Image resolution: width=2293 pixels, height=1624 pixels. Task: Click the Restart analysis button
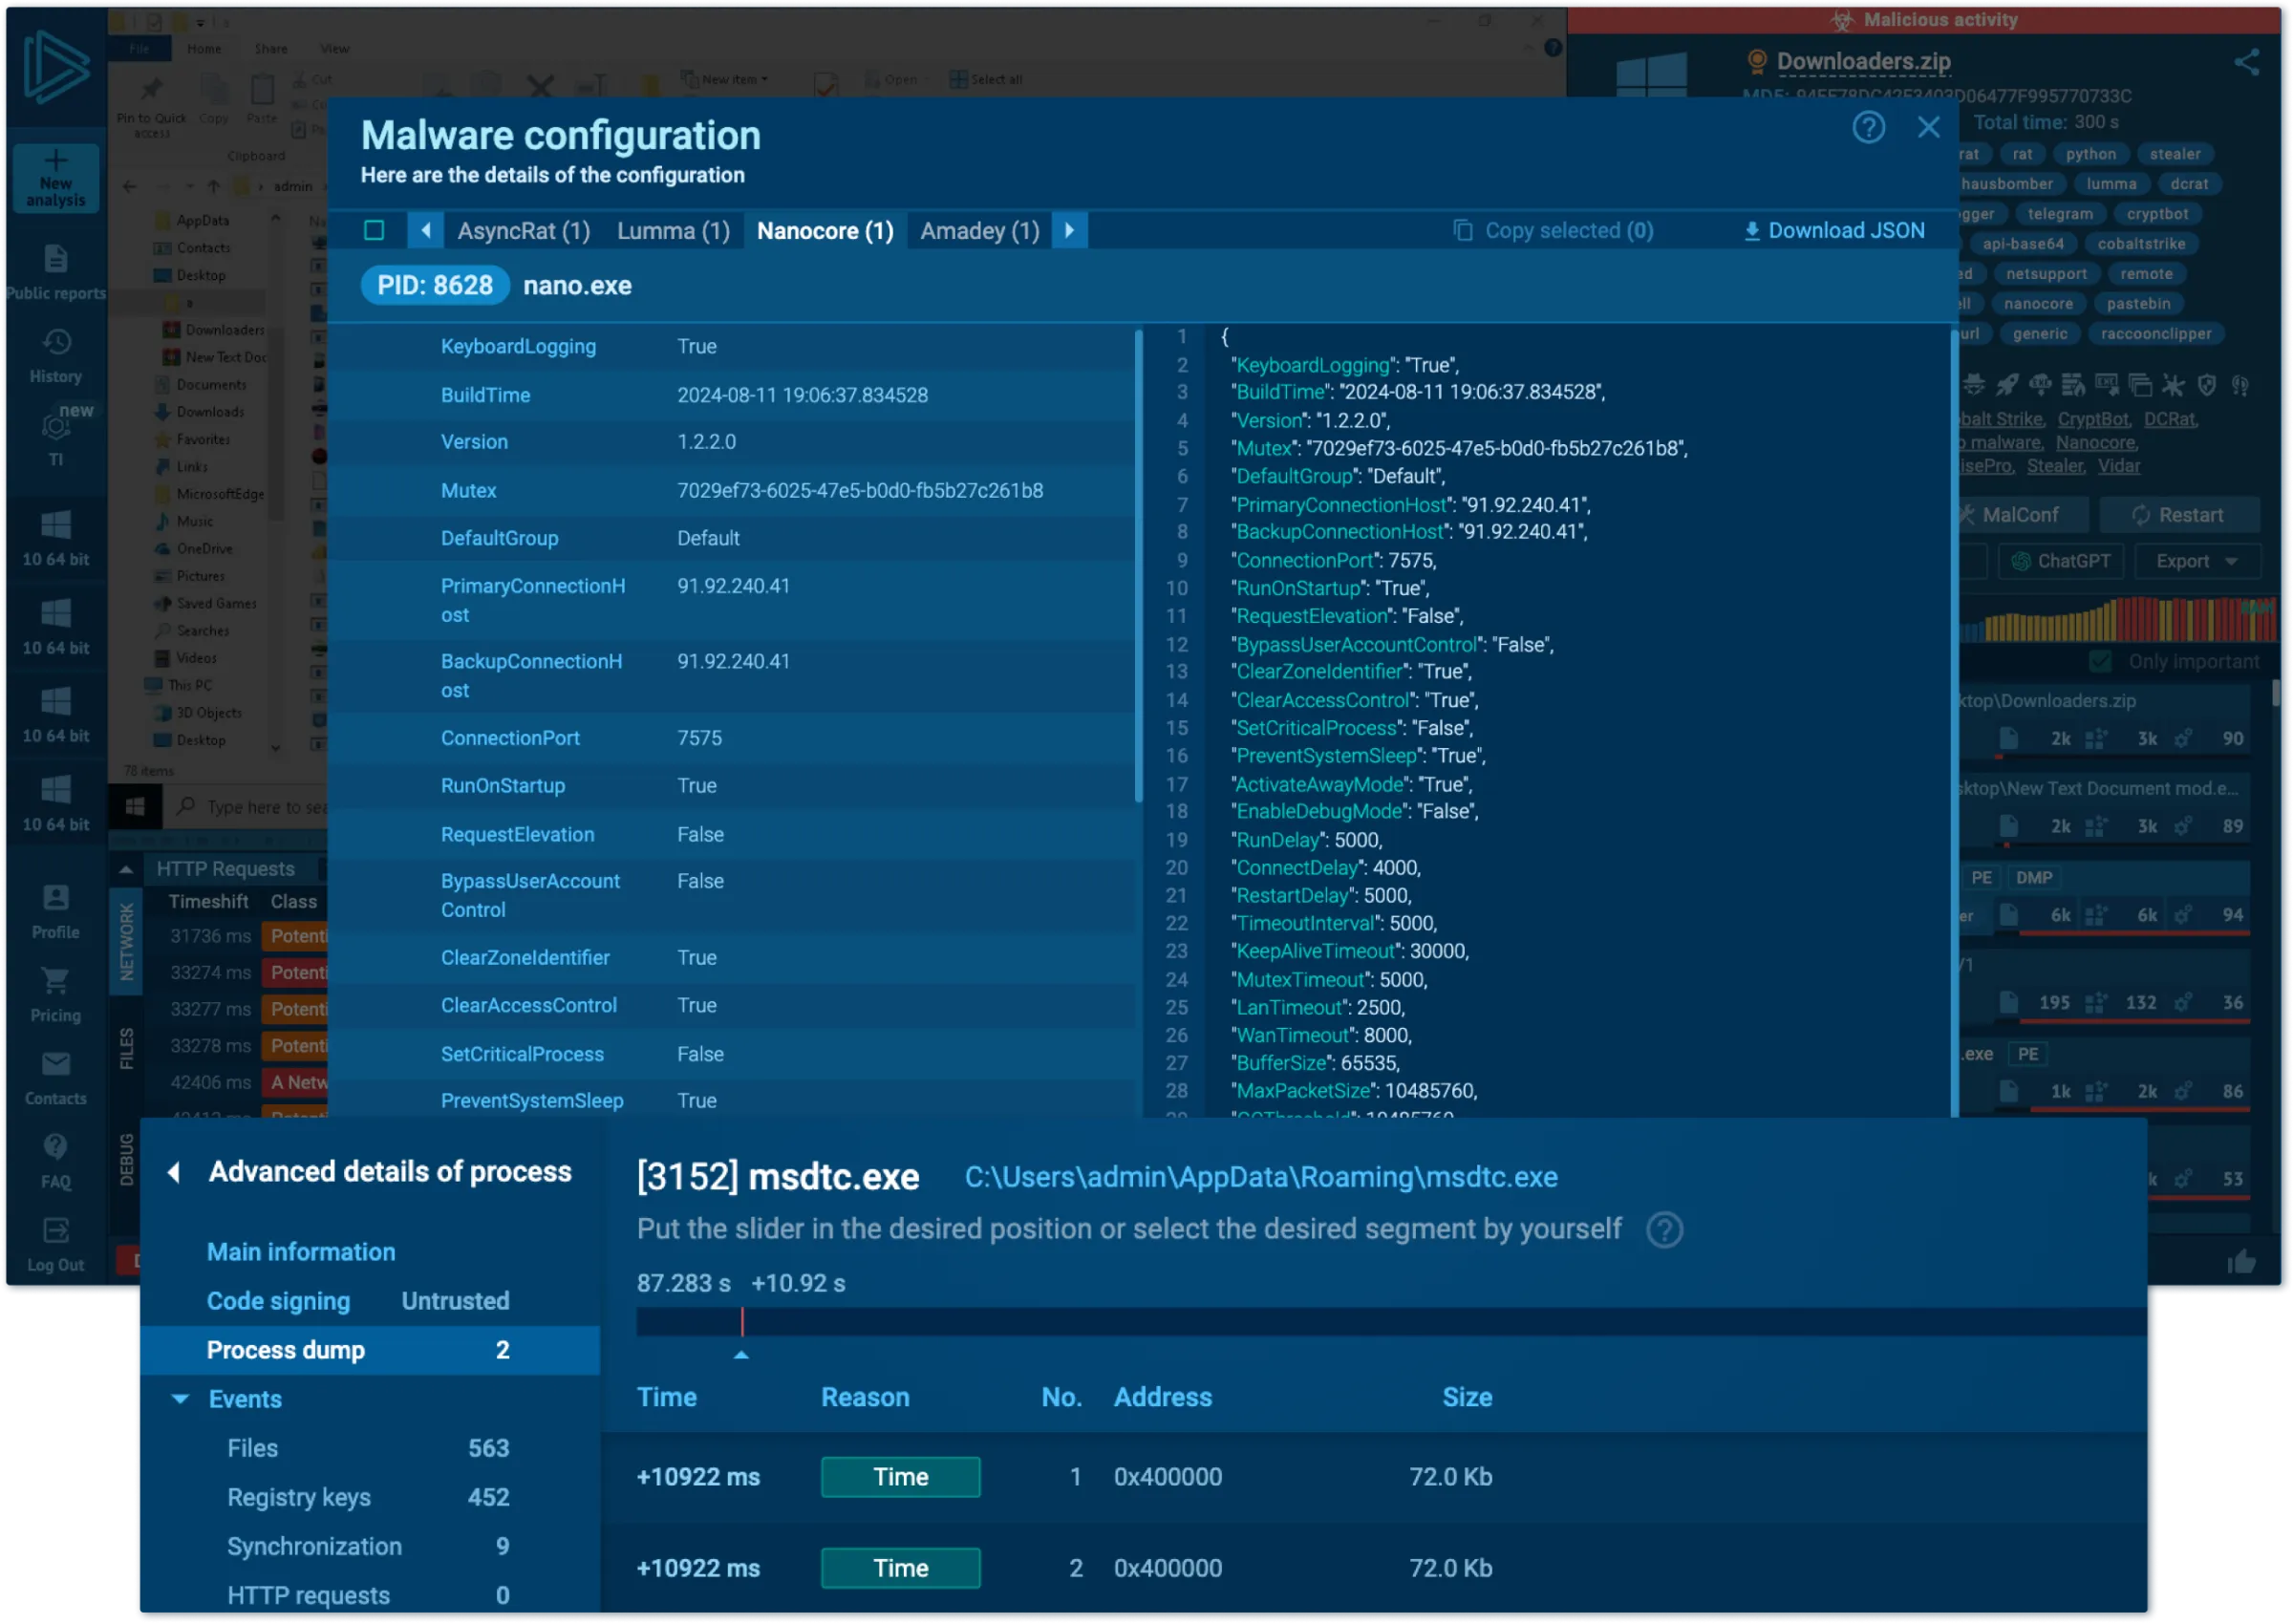[2178, 513]
